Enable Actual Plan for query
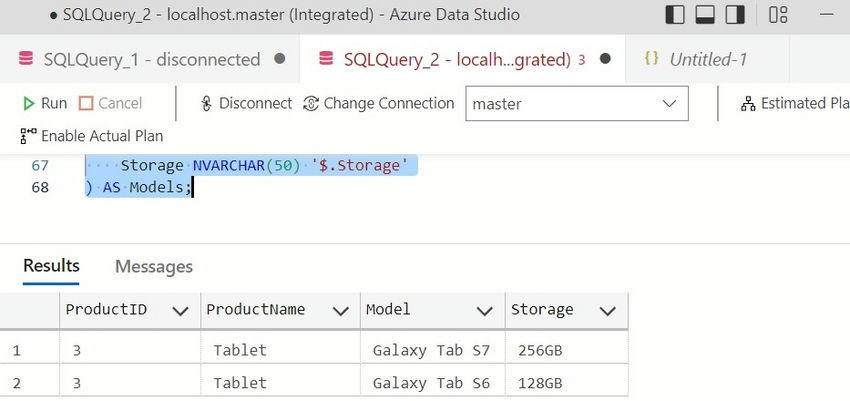Screen dimensions: 850x401 91,136
